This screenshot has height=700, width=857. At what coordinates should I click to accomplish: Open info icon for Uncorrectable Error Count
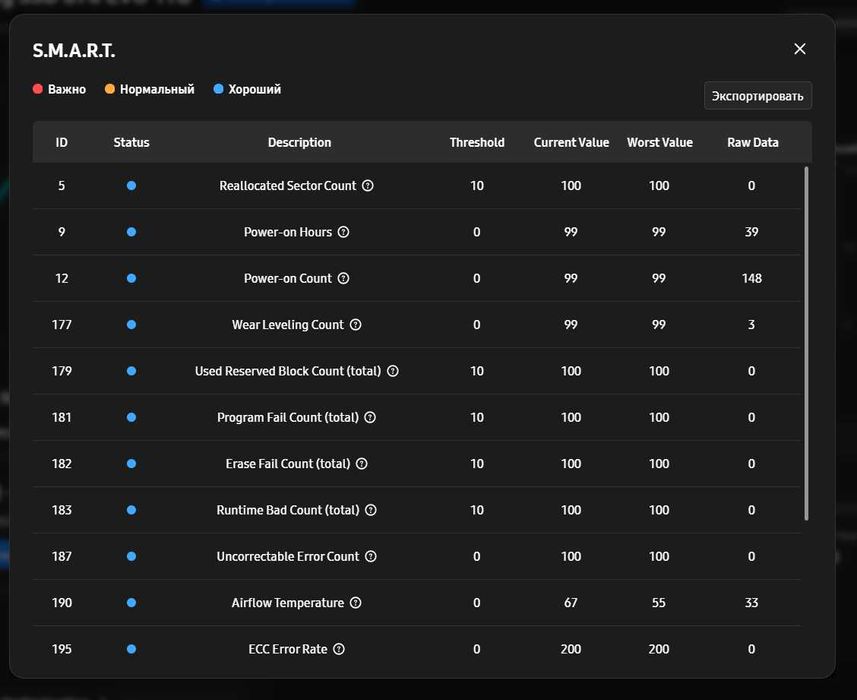click(x=371, y=557)
